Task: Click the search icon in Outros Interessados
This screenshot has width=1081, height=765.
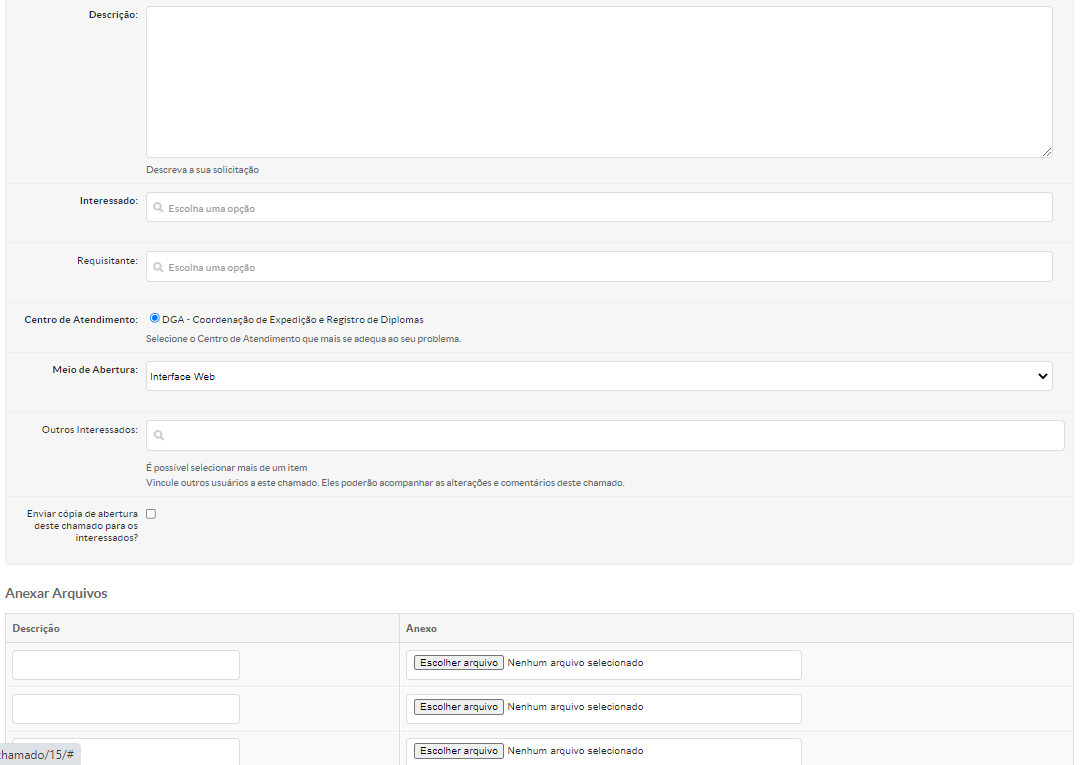Action: (x=159, y=435)
